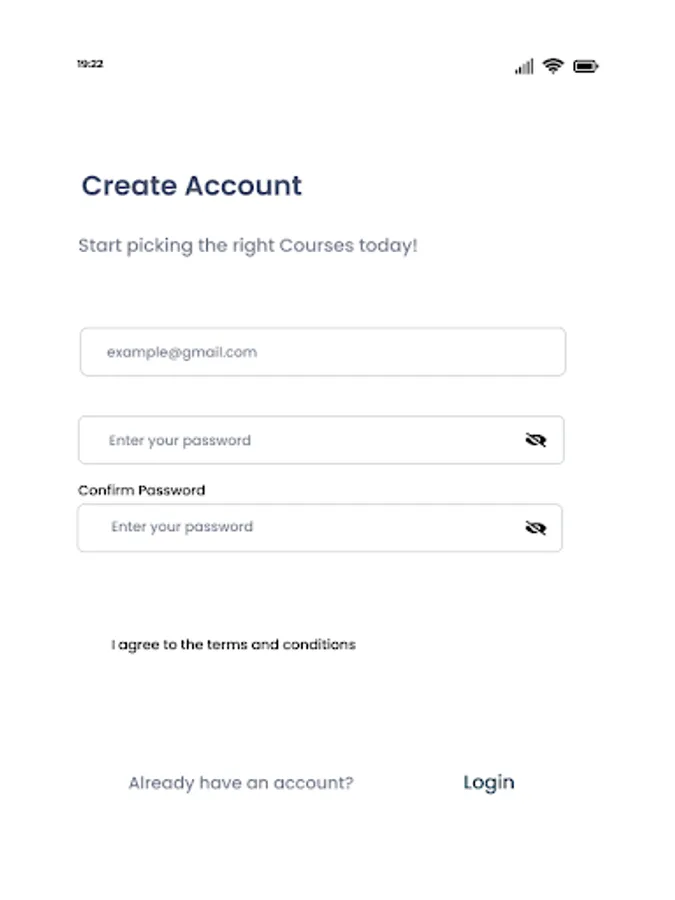Click the word conditions in agreement text

319,645
